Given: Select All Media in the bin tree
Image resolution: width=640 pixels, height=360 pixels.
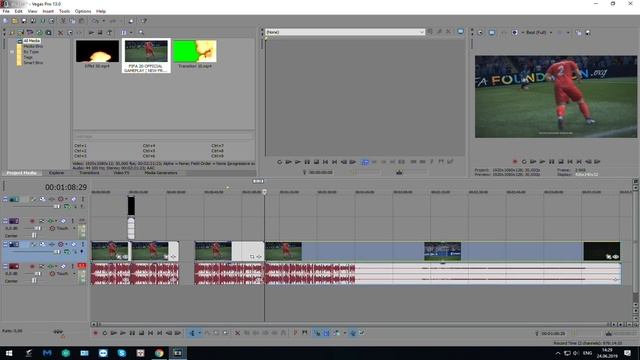Looking at the screenshot, I should 31,41.
